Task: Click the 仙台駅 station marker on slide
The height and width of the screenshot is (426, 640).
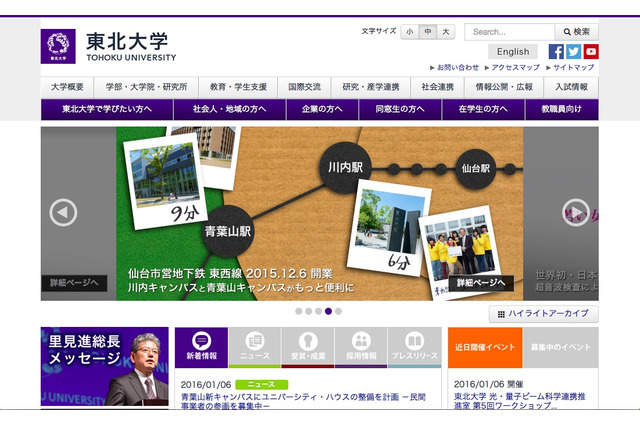Action: click(476, 169)
